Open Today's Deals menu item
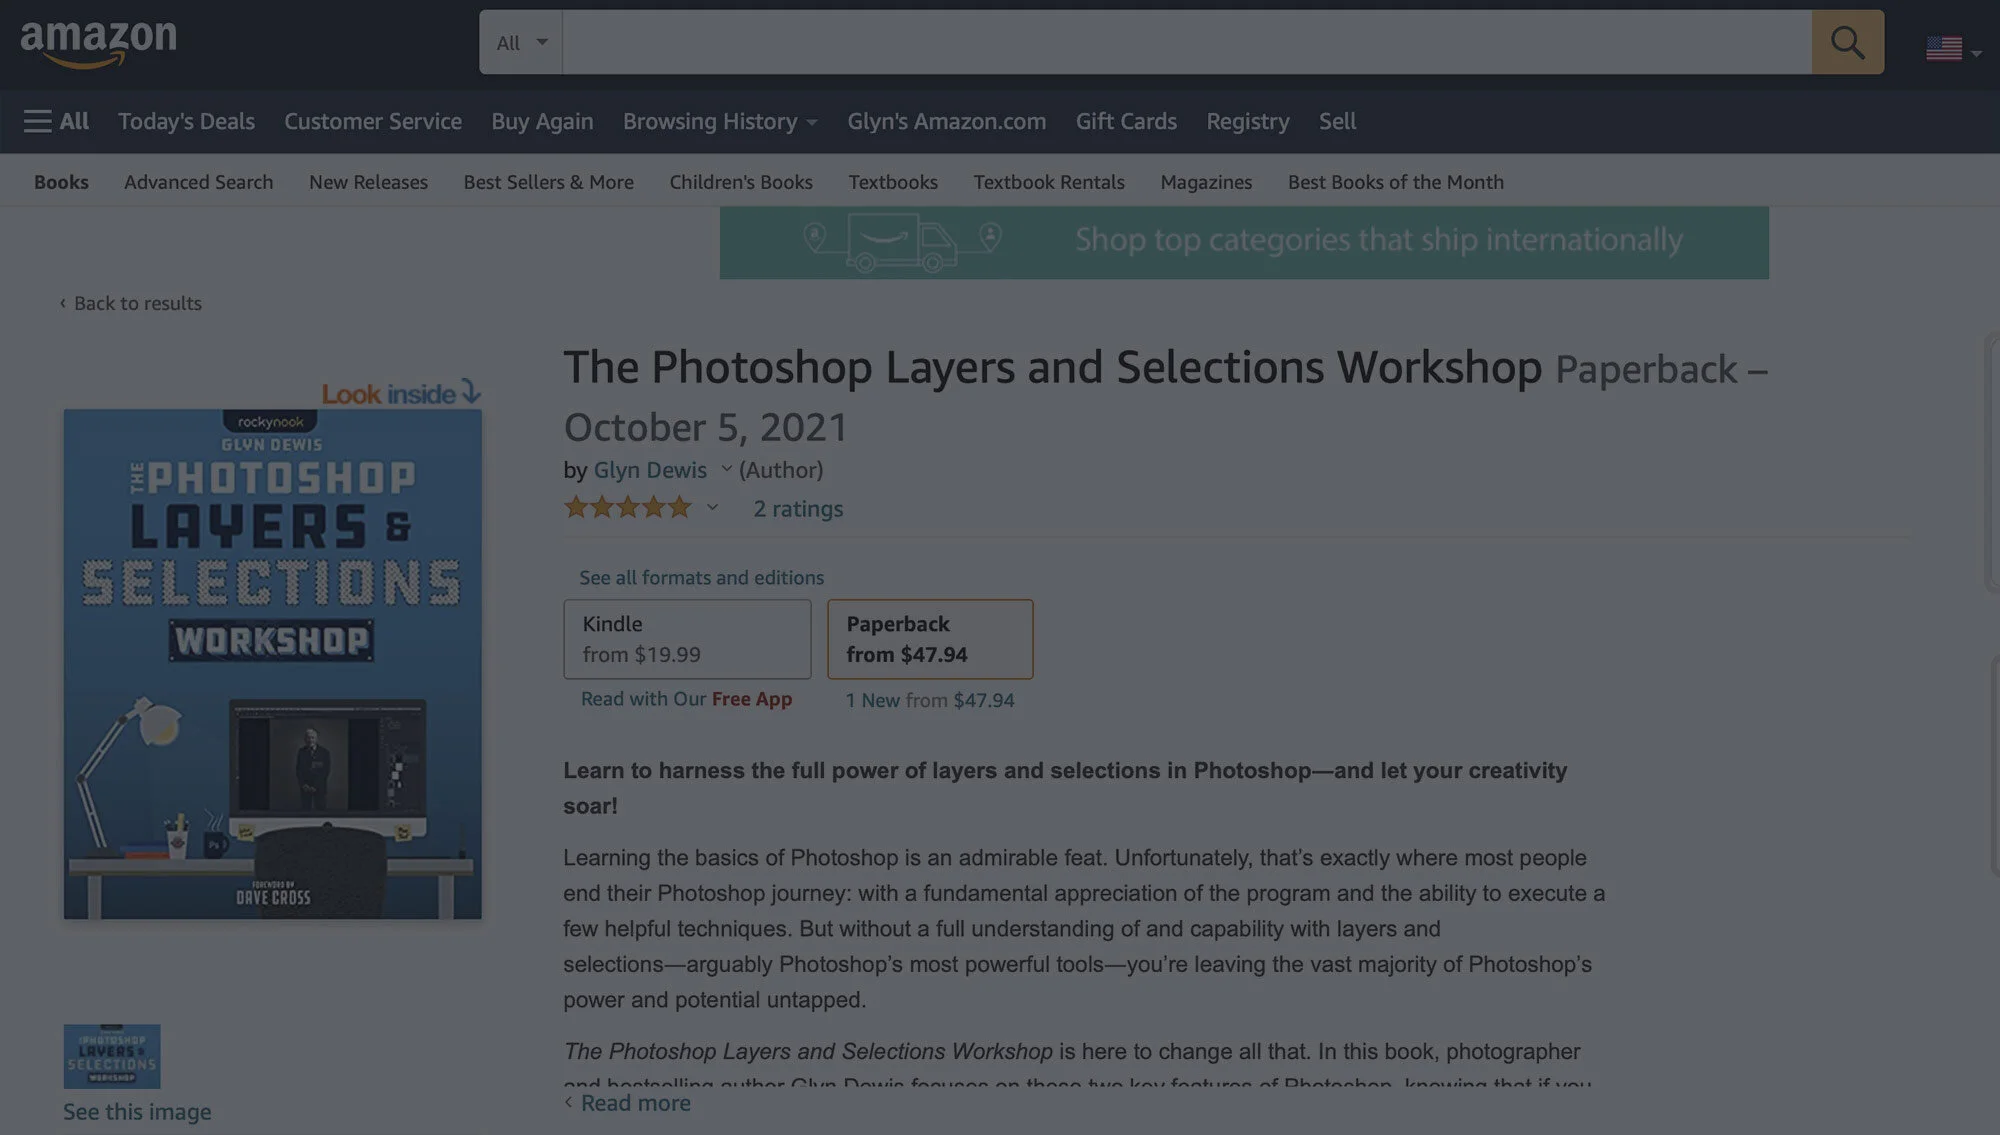Viewport: 2000px width, 1135px height. [x=186, y=121]
